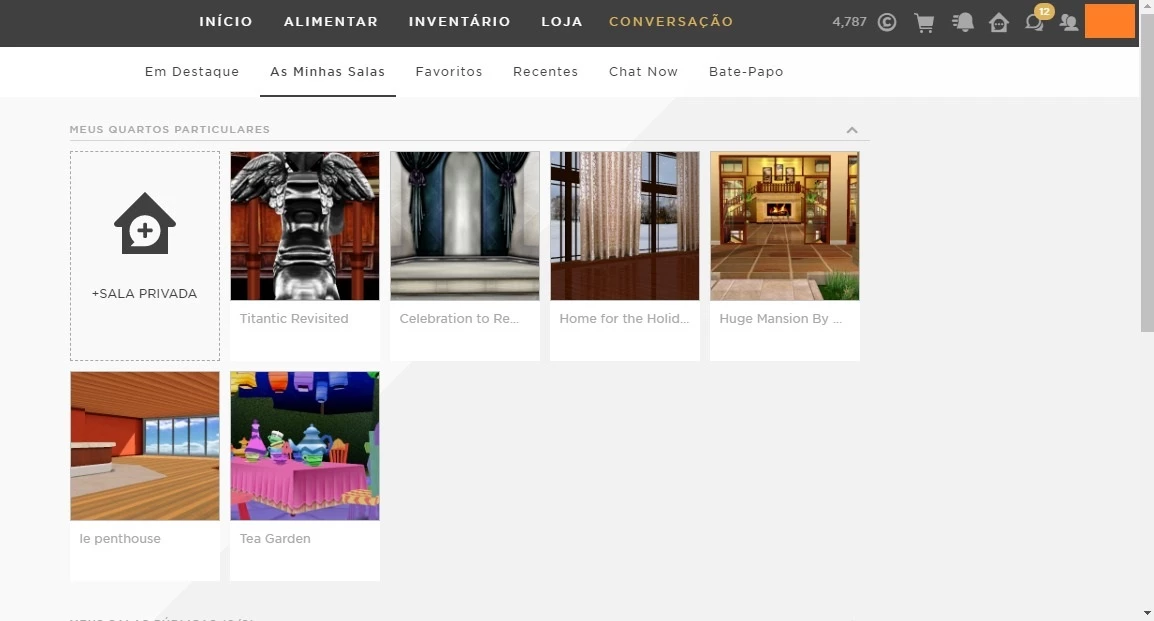1154x621 pixels.
Task: Go to INÍCIO menu
Action: point(226,22)
